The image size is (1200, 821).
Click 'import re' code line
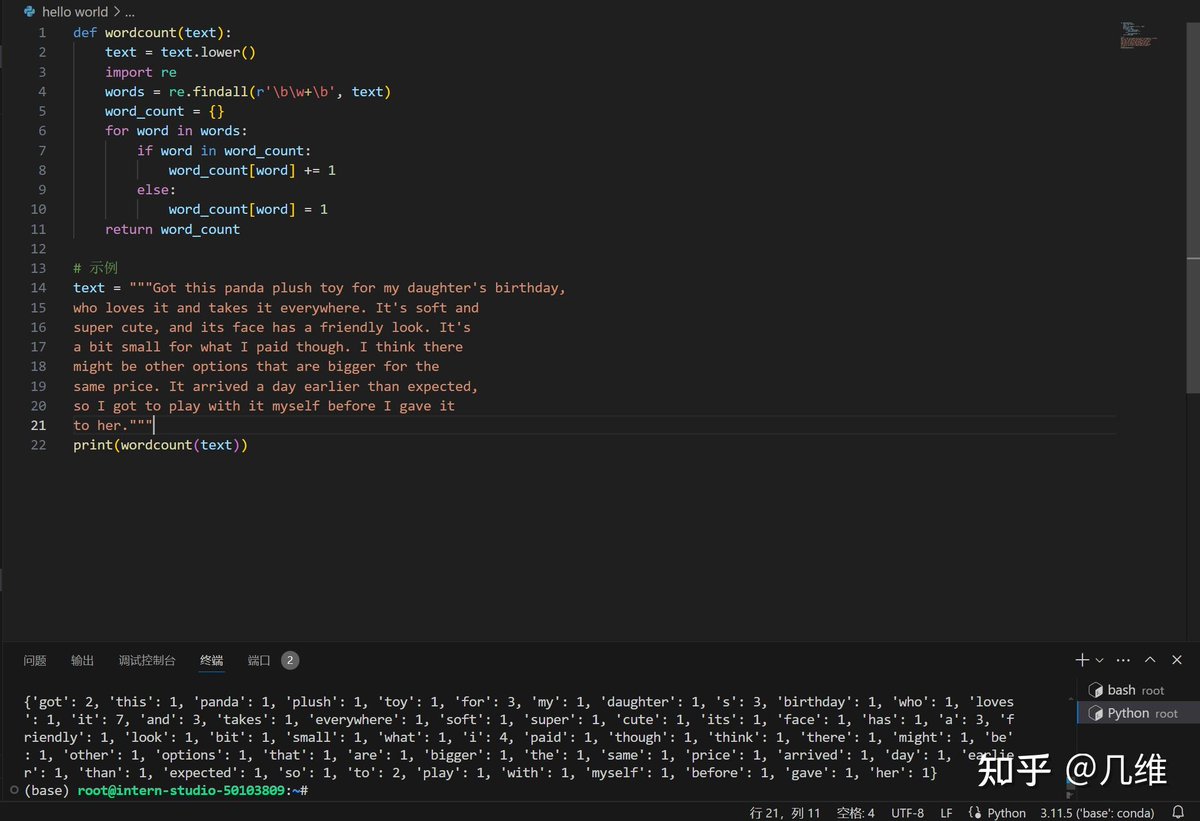[x=141, y=72]
